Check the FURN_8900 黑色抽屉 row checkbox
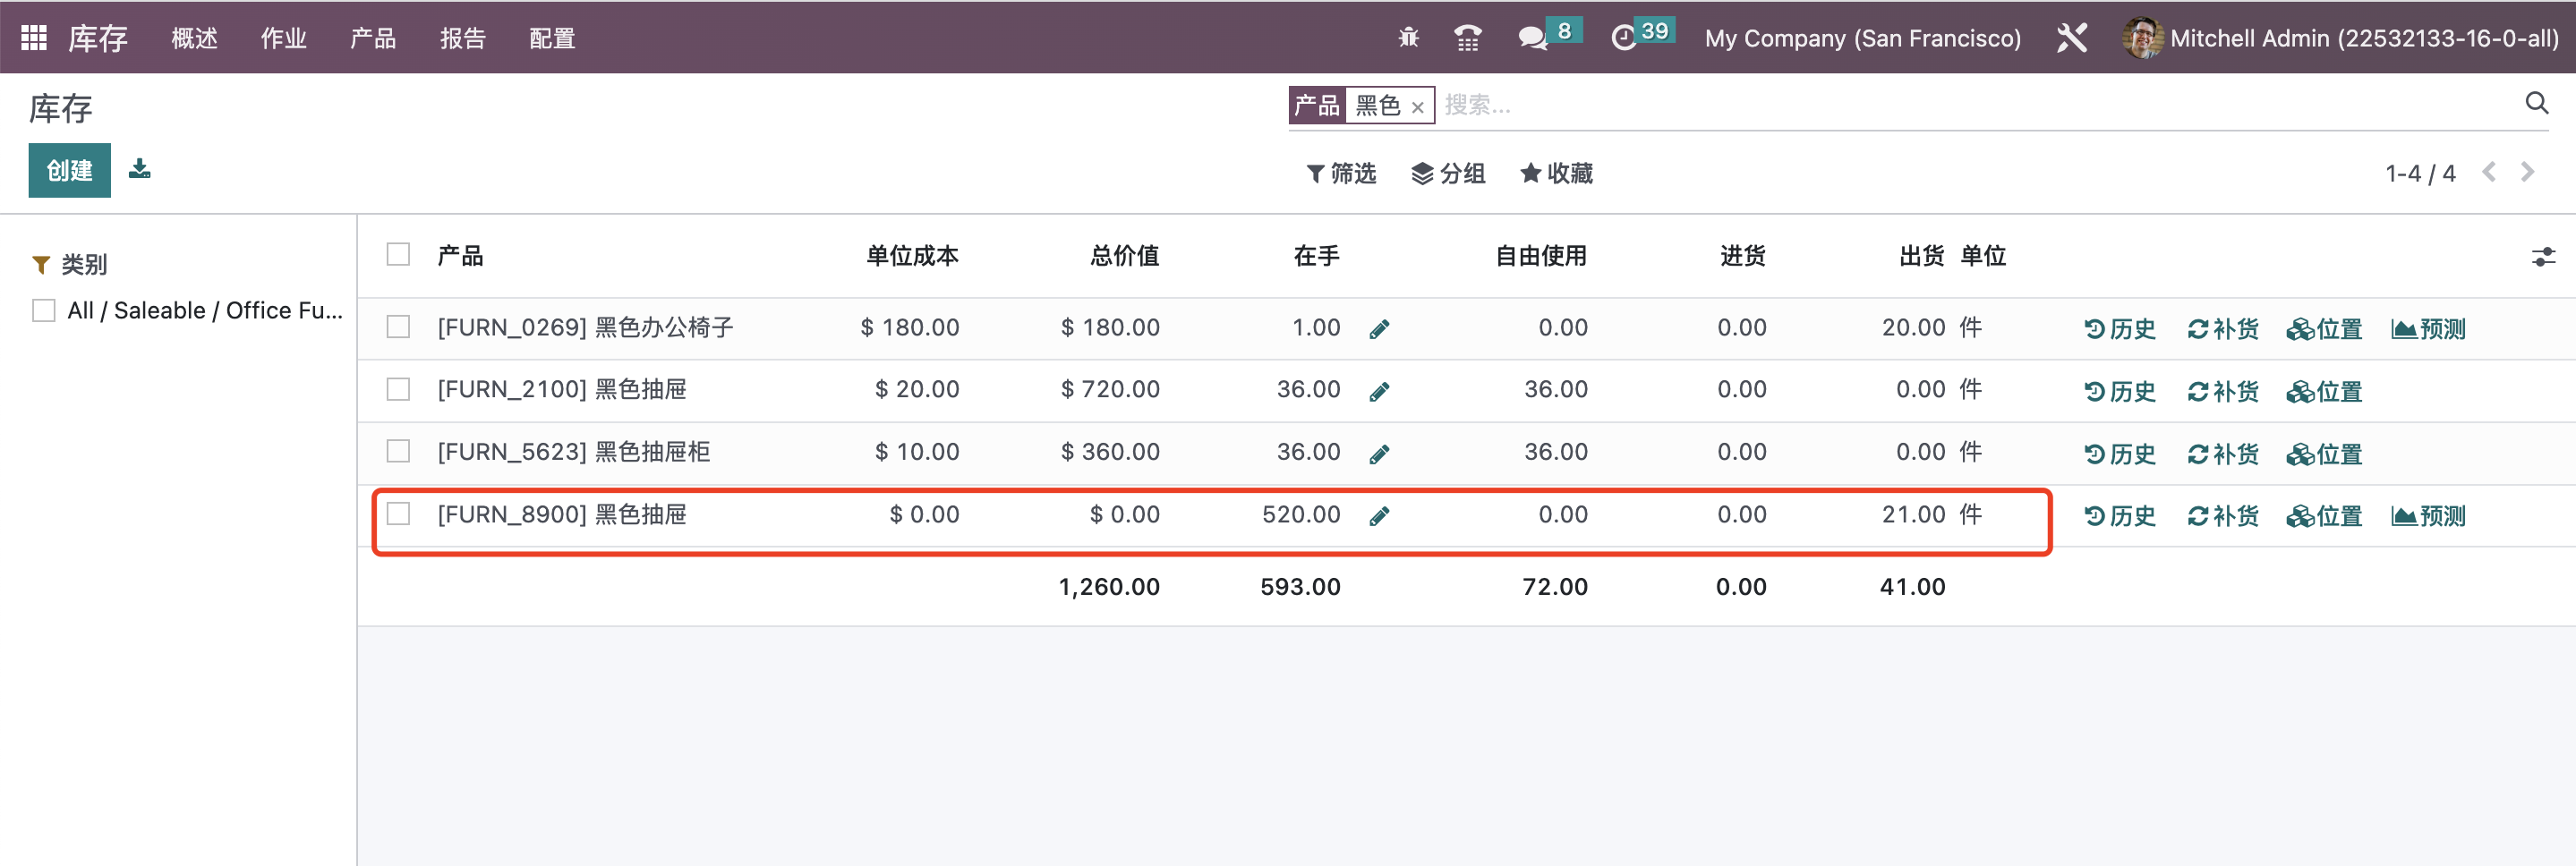Viewport: 2576px width, 866px height. [398, 514]
